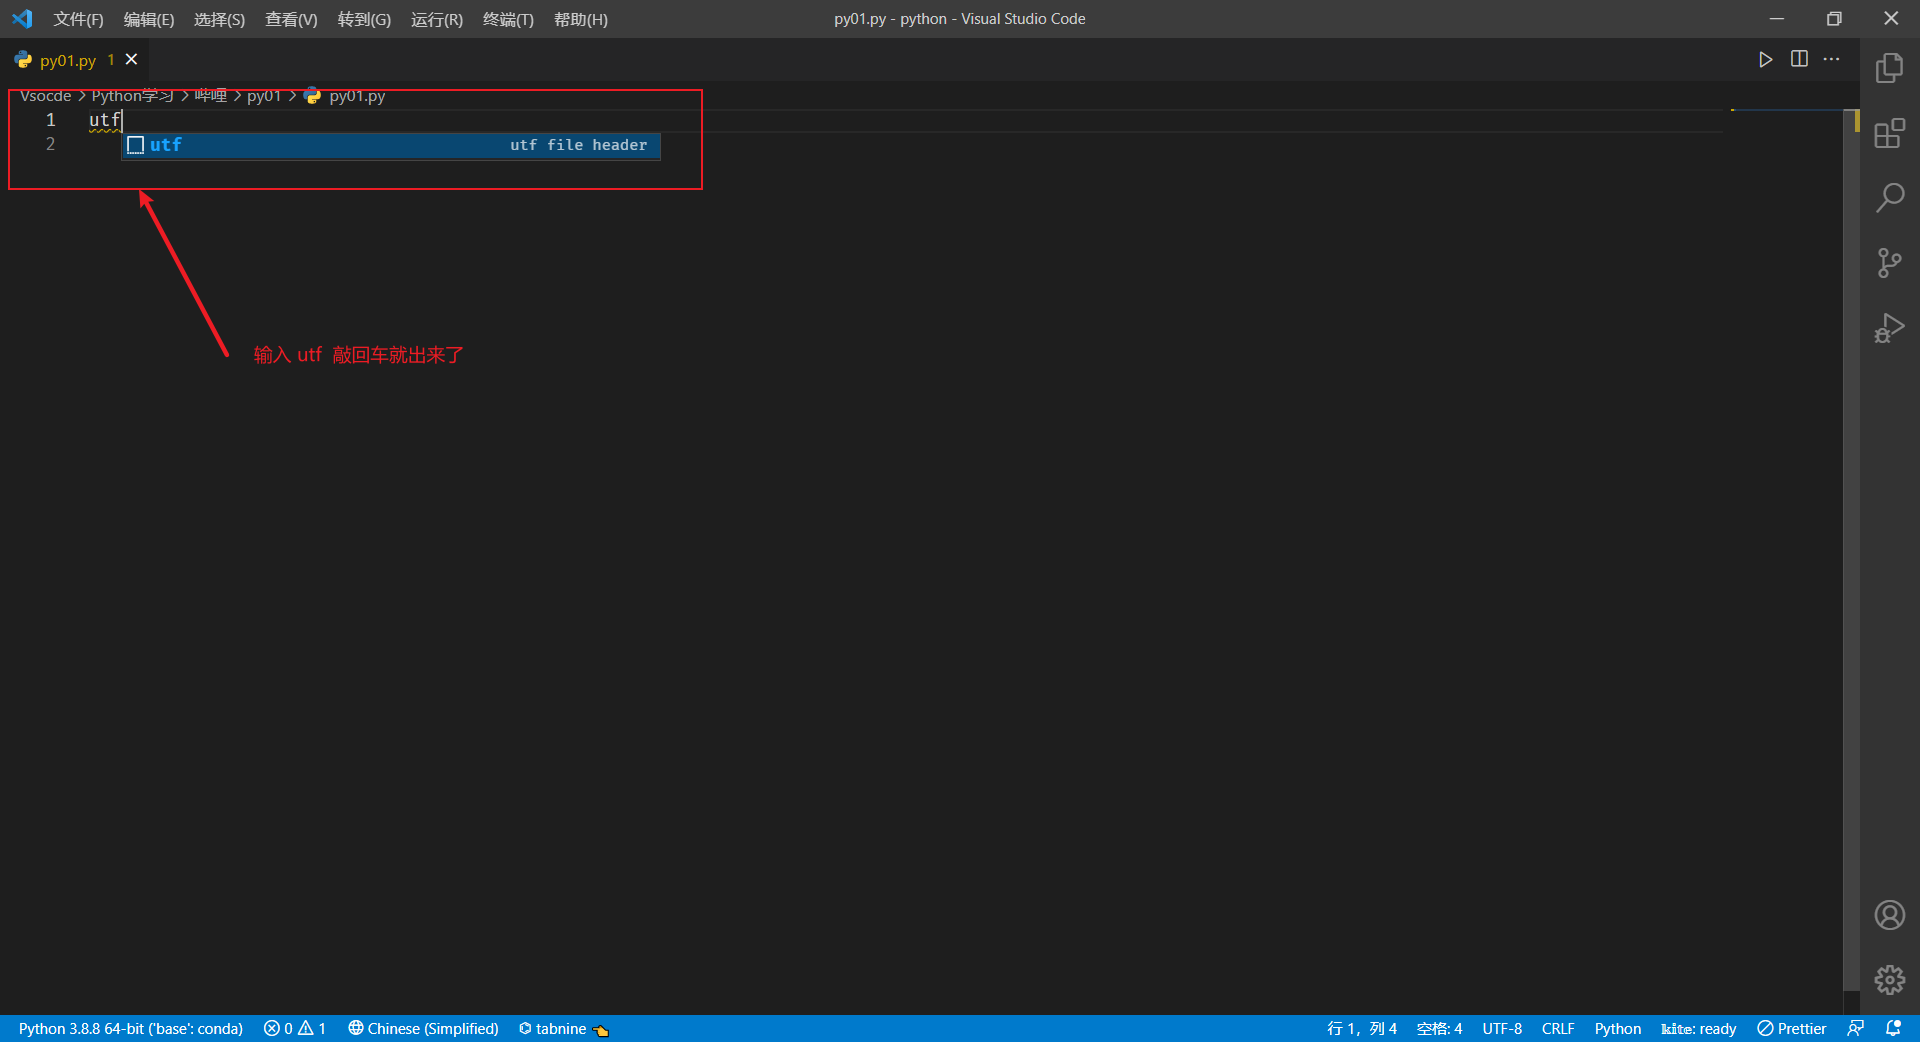Screen dimensions: 1920x1042
Task: Open the 选择(S) menu
Action: (x=219, y=19)
